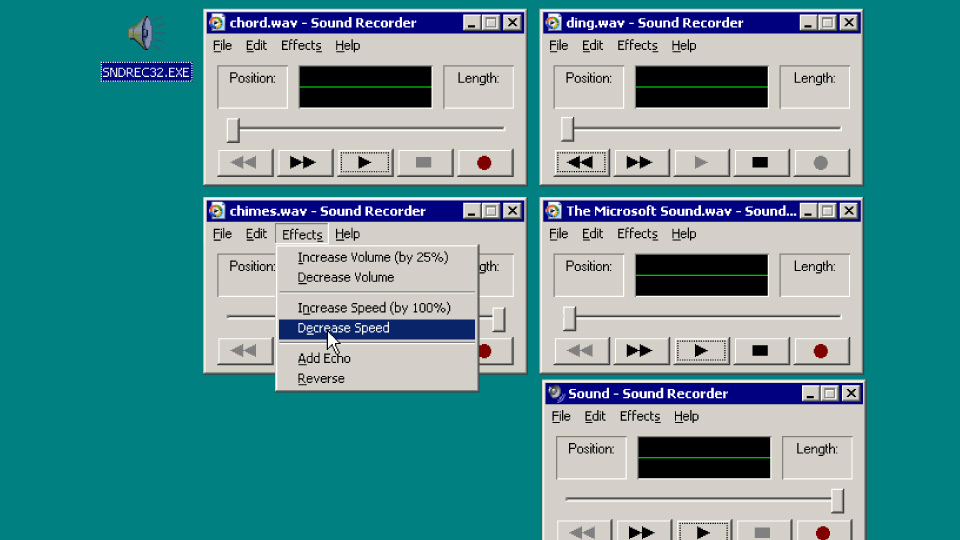The image size is (960, 540).
Task: Open Edit menu in chord.wav window
Action: pos(256,46)
